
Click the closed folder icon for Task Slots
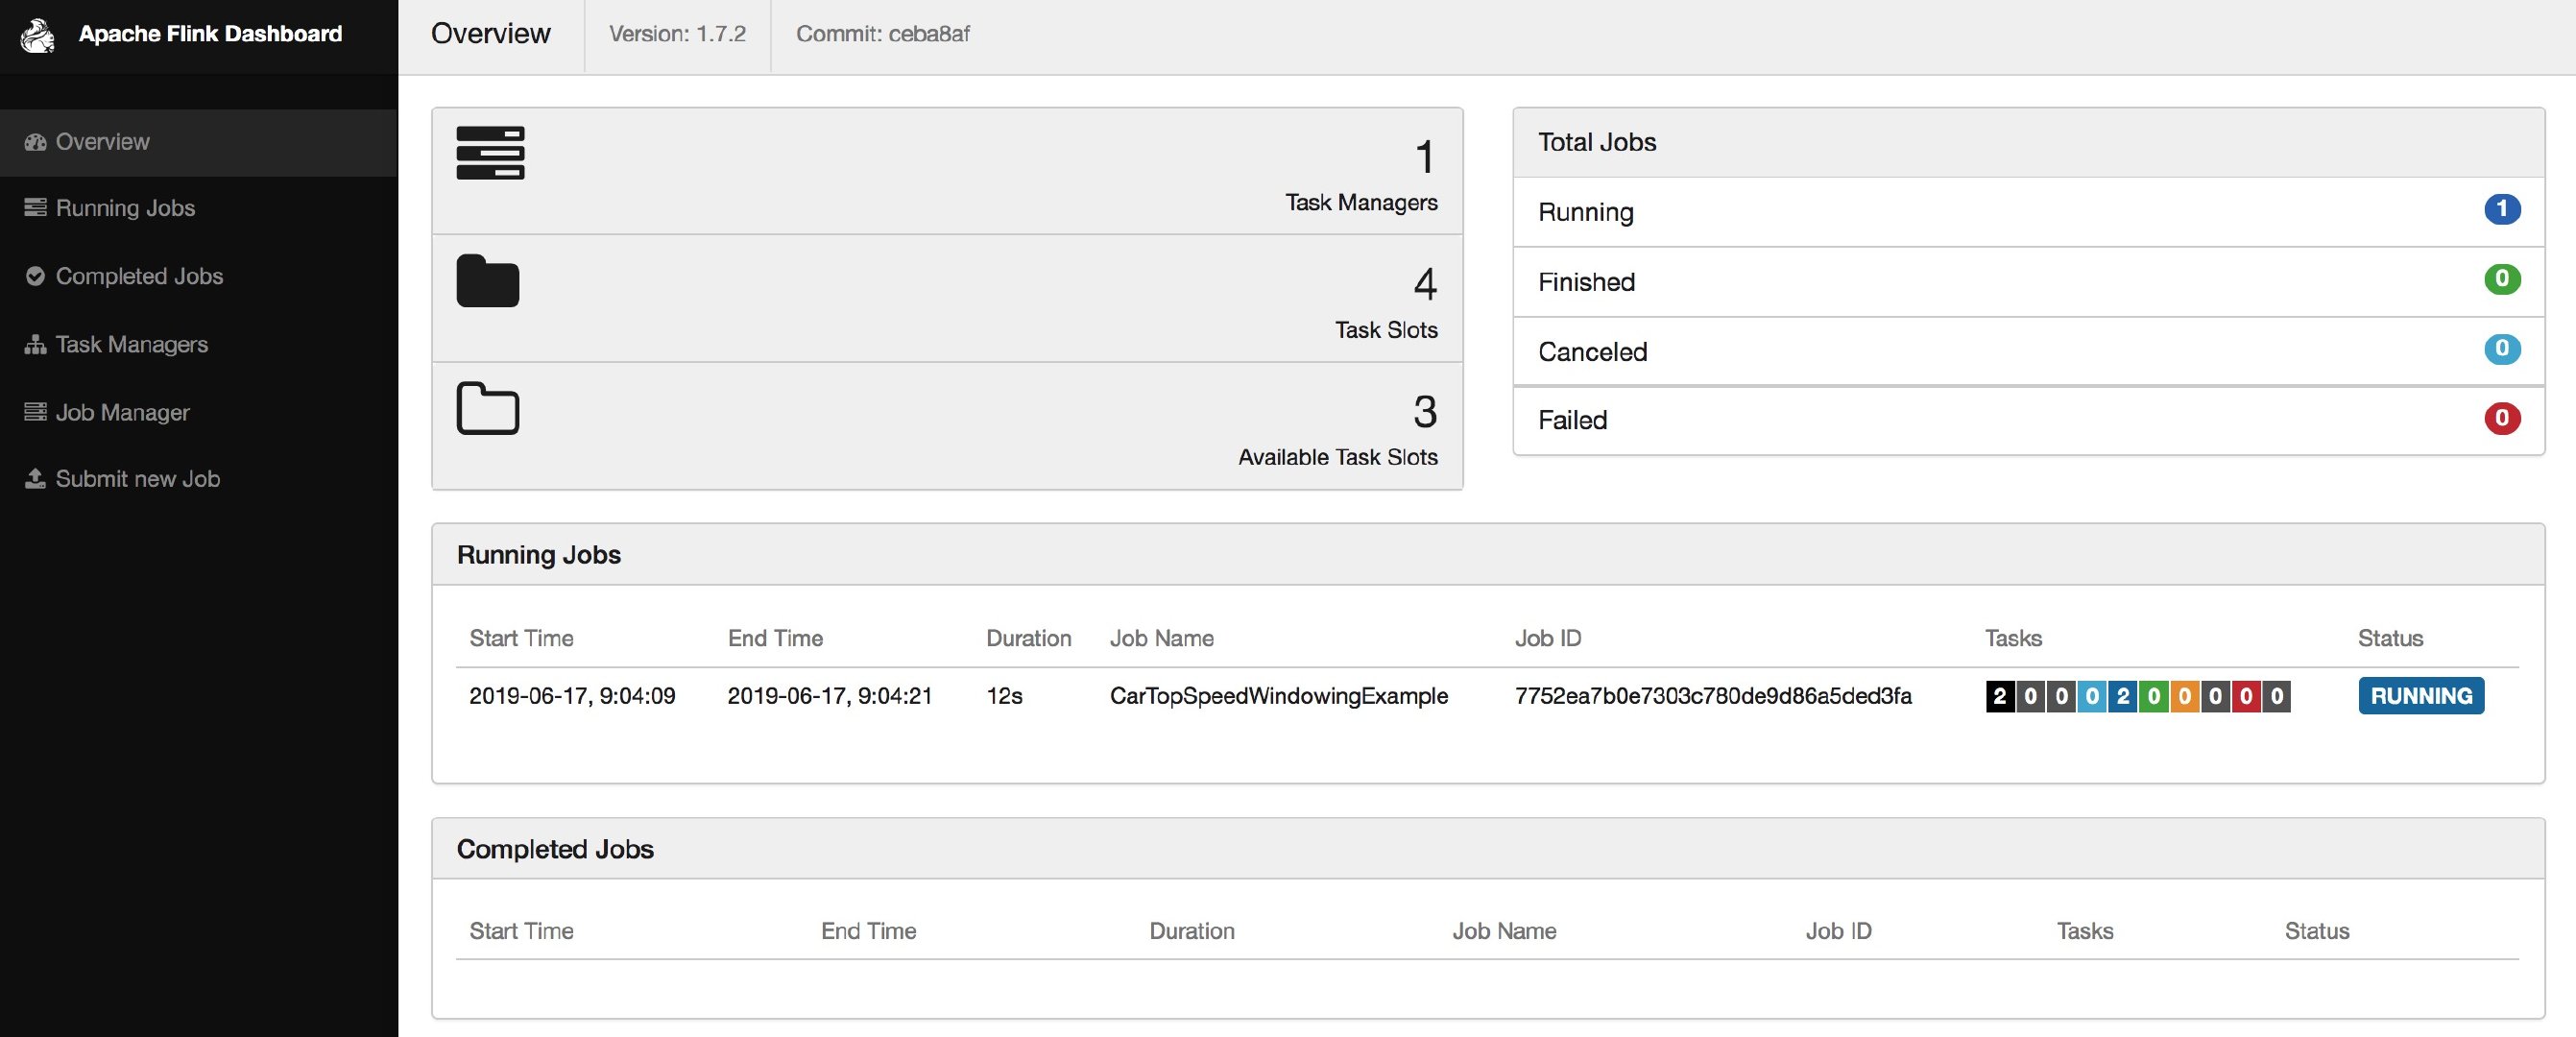(x=487, y=282)
